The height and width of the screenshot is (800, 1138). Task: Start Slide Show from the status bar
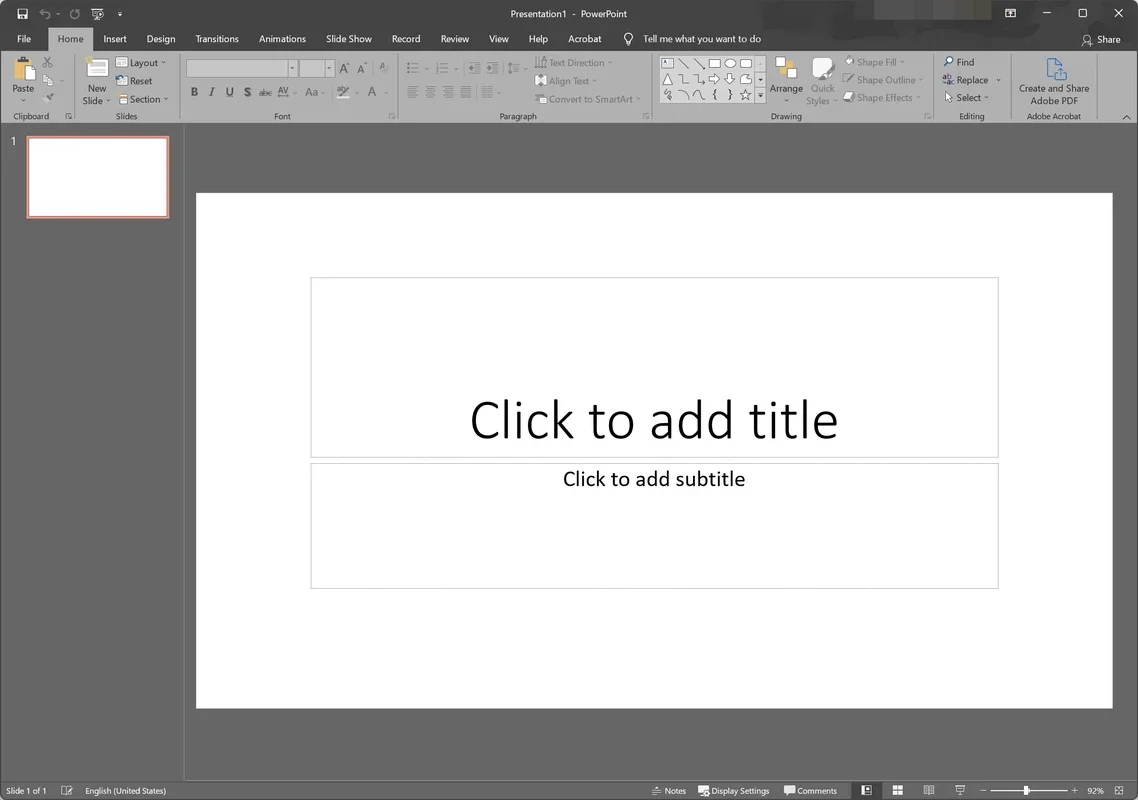[x=958, y=790]
